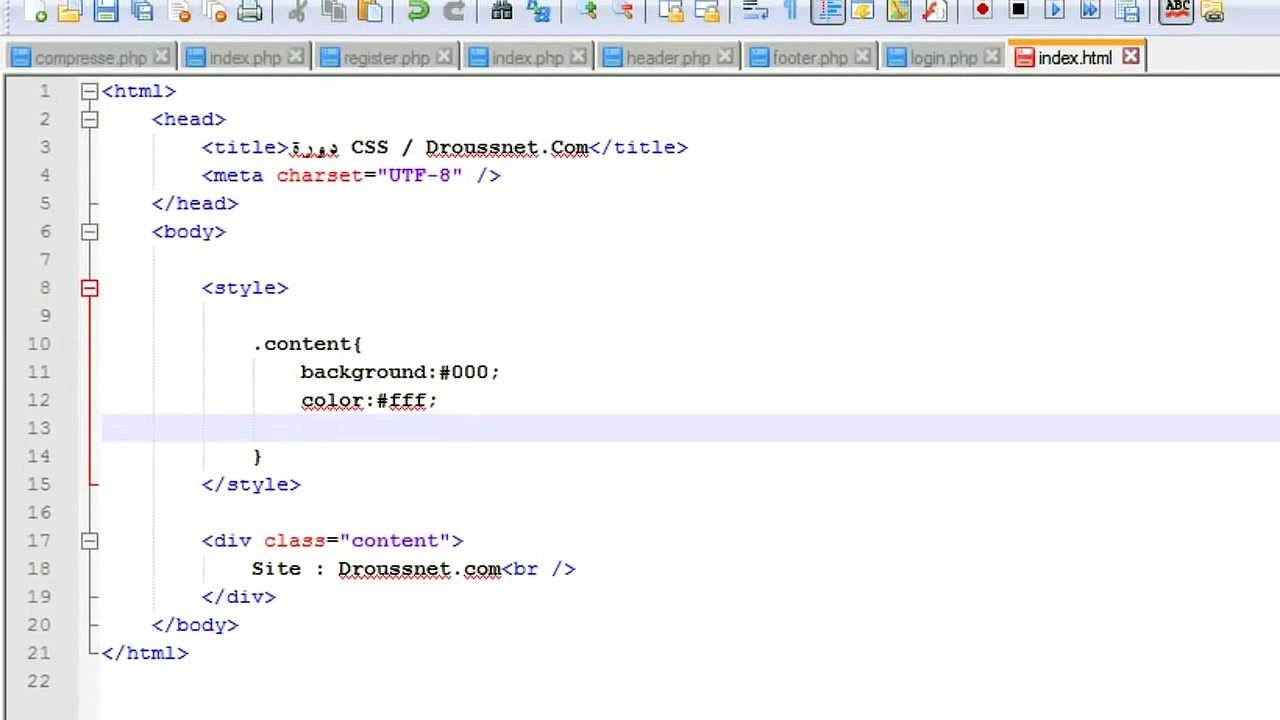Click the 'color:#fff;' text
The image size is (1280, 720).
coord(369,400)
